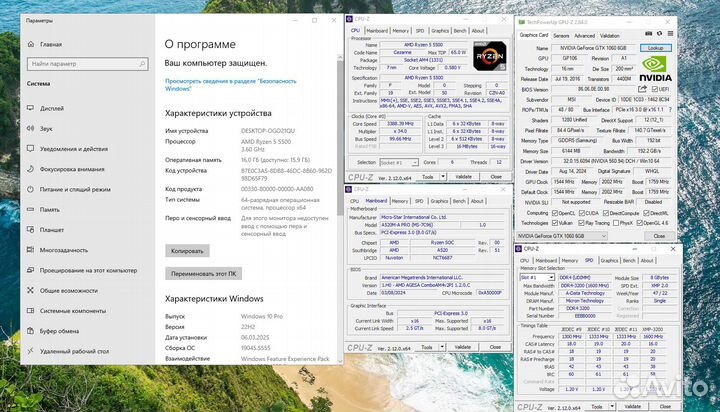
Task: Toggle the OpenCL checkbox
Action: (x=555, y=213)
